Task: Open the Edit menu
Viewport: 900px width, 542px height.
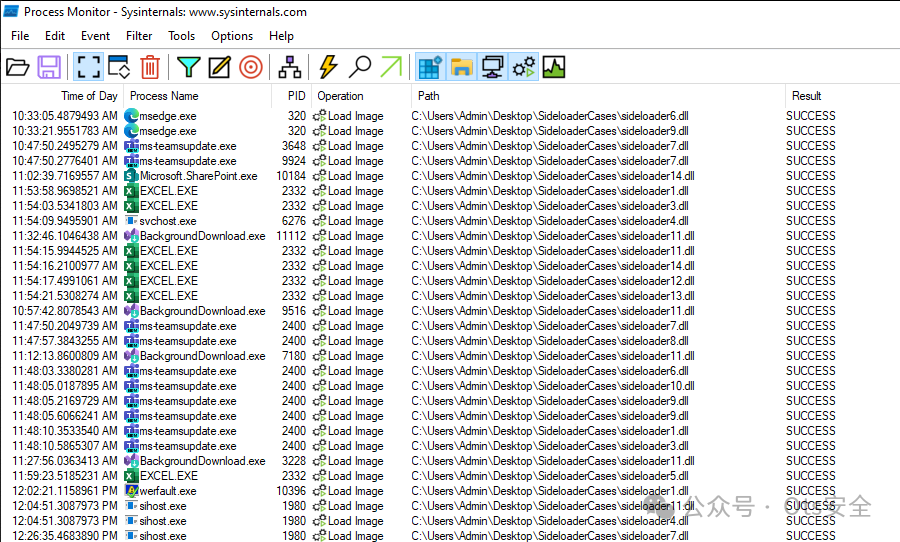Action: (x=55, y=36)
